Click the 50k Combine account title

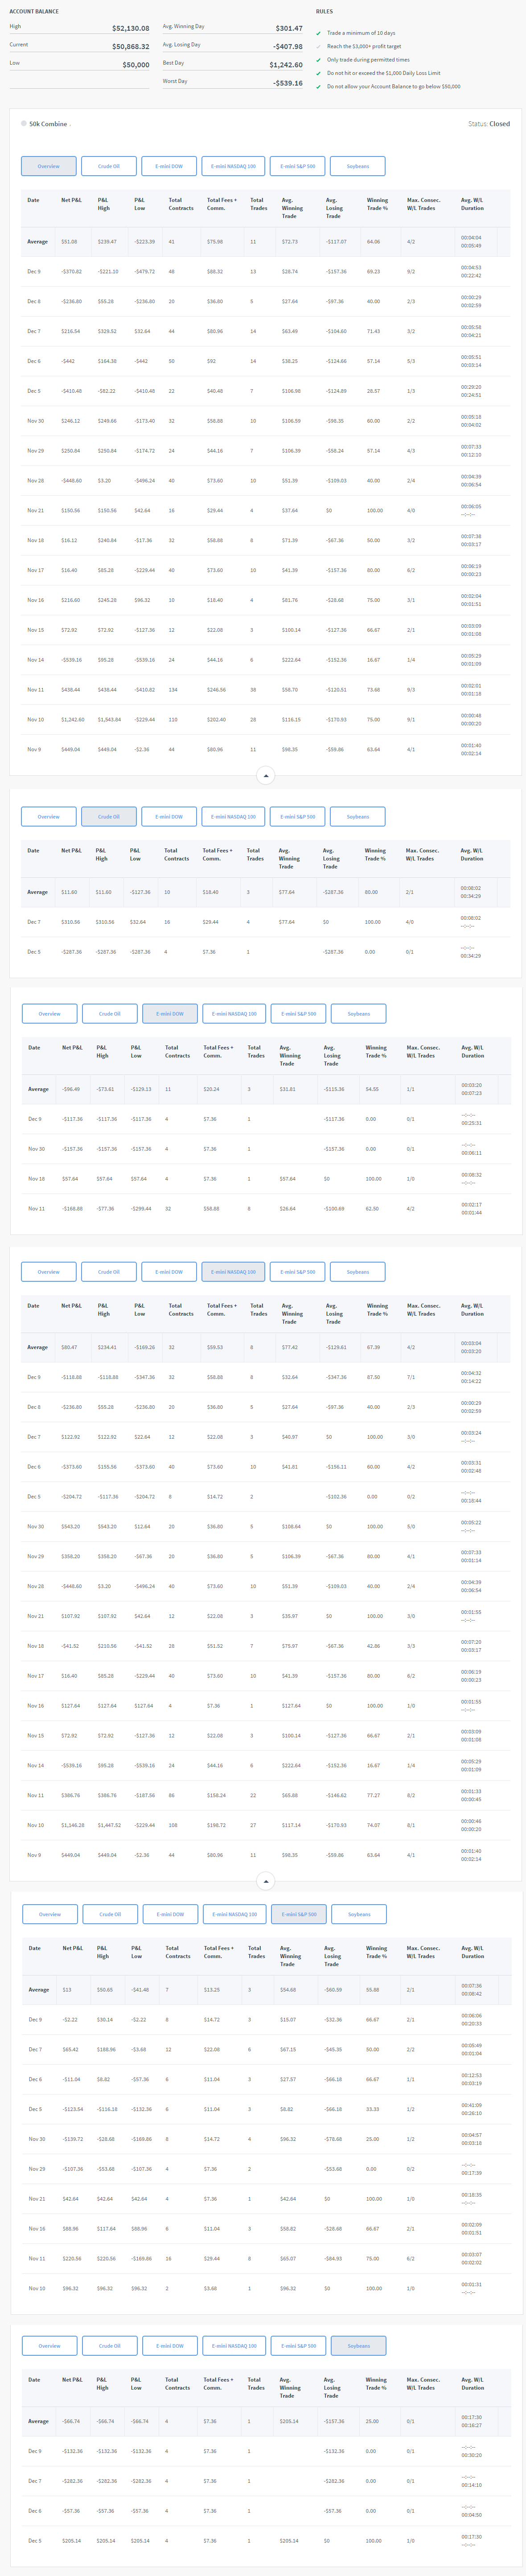(x=48, y=124)
